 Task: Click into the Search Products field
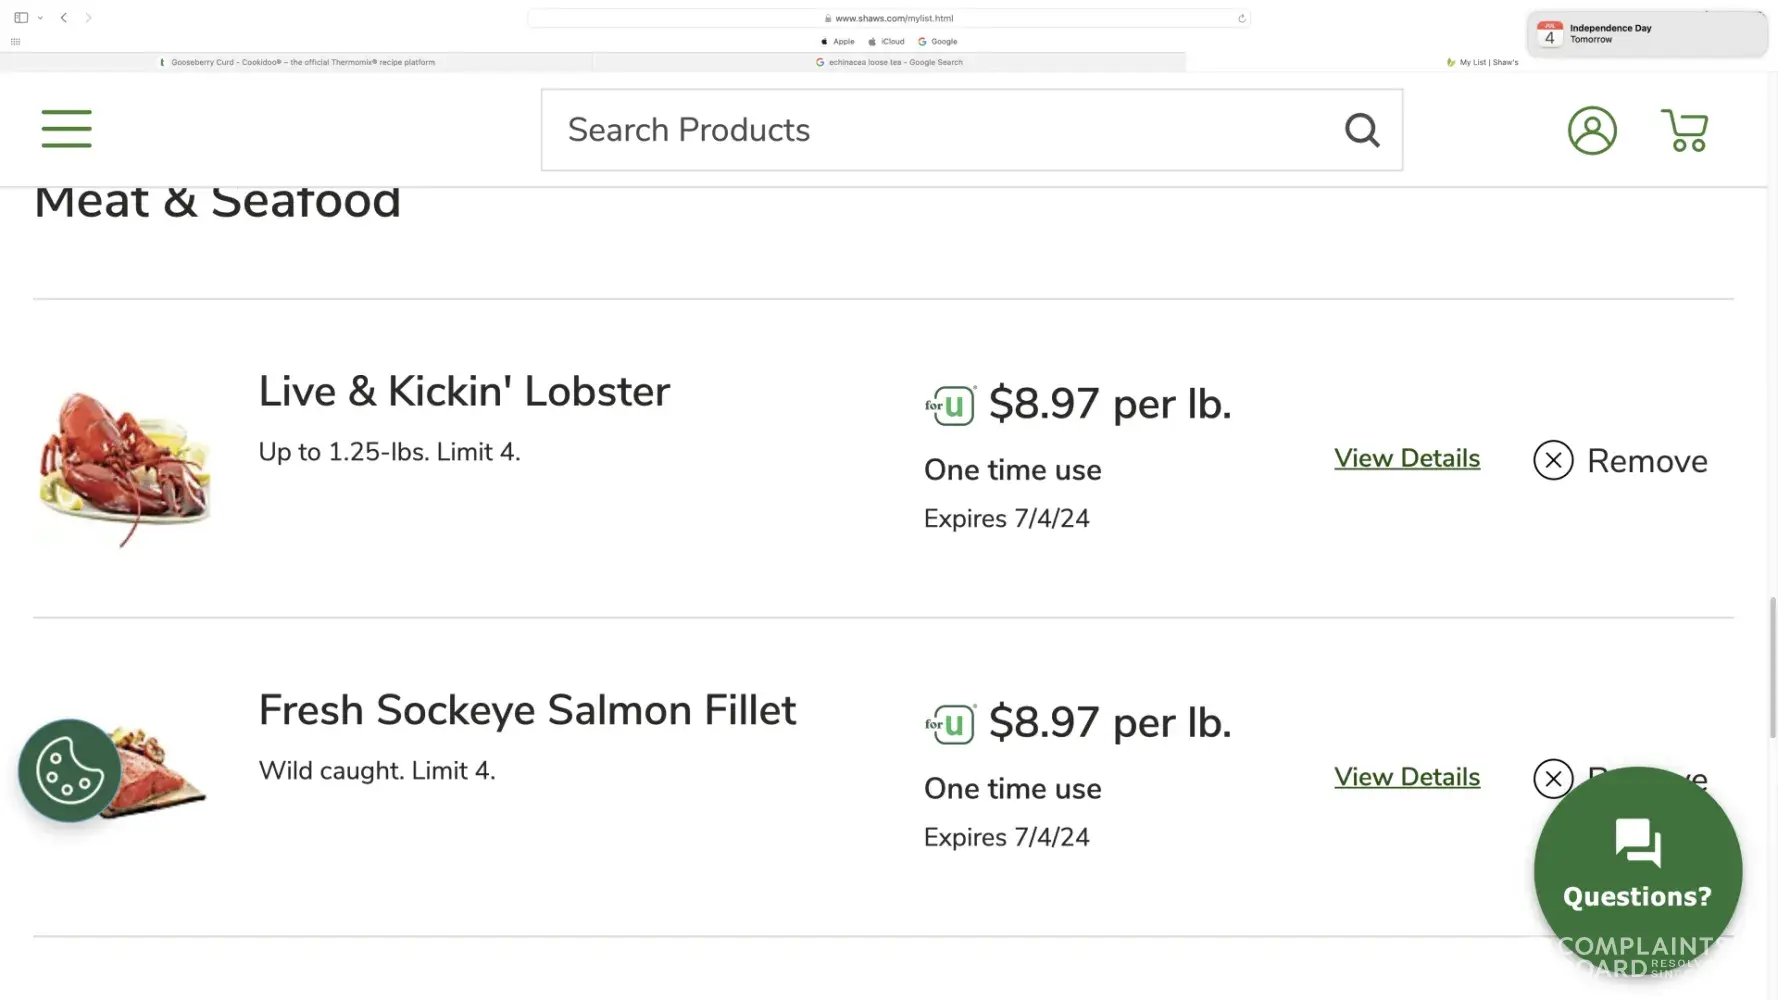click(x=940, y=130)
